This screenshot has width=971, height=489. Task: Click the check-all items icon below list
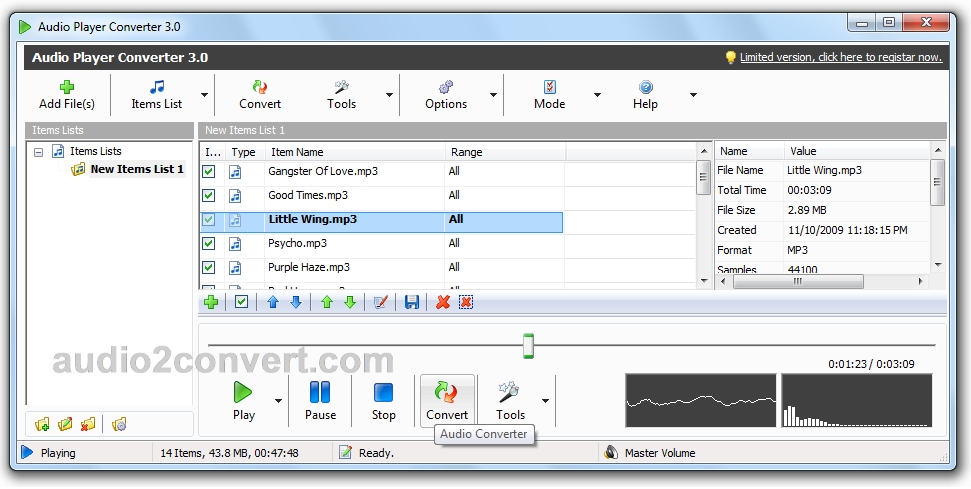(x=242, y=302)
